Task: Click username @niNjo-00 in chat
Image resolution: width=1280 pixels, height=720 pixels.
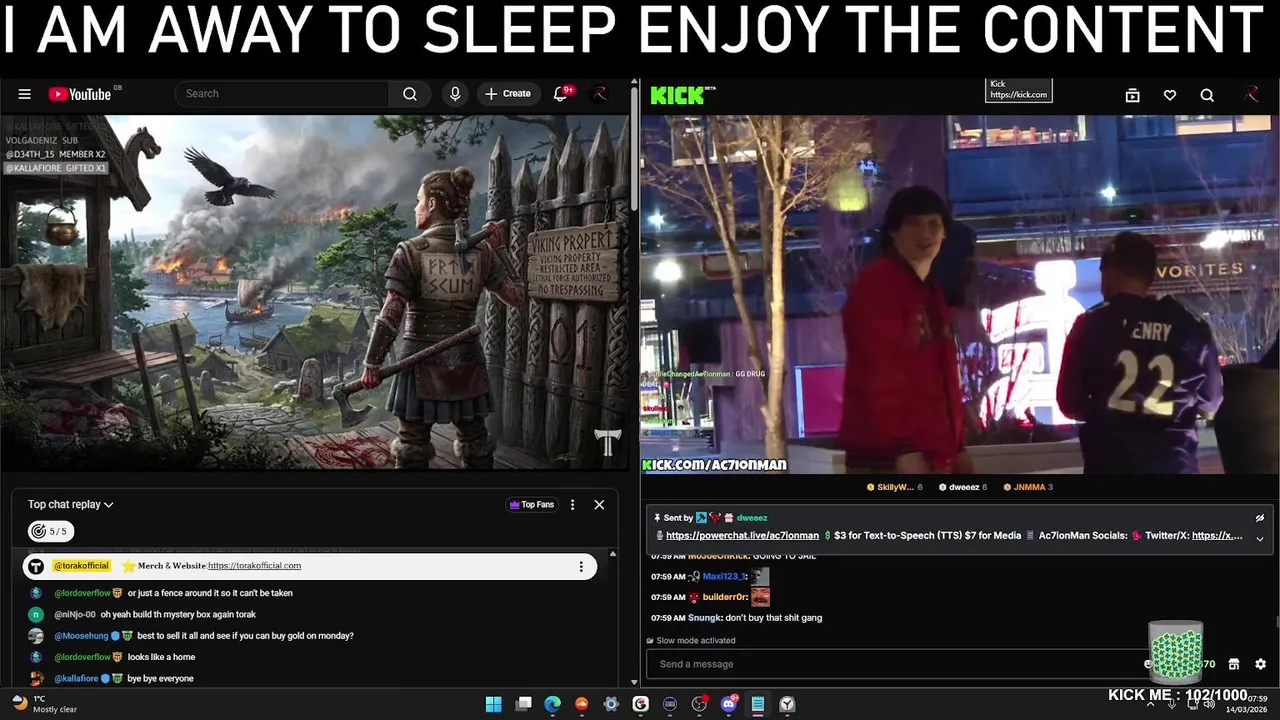Action: [75, 615]
